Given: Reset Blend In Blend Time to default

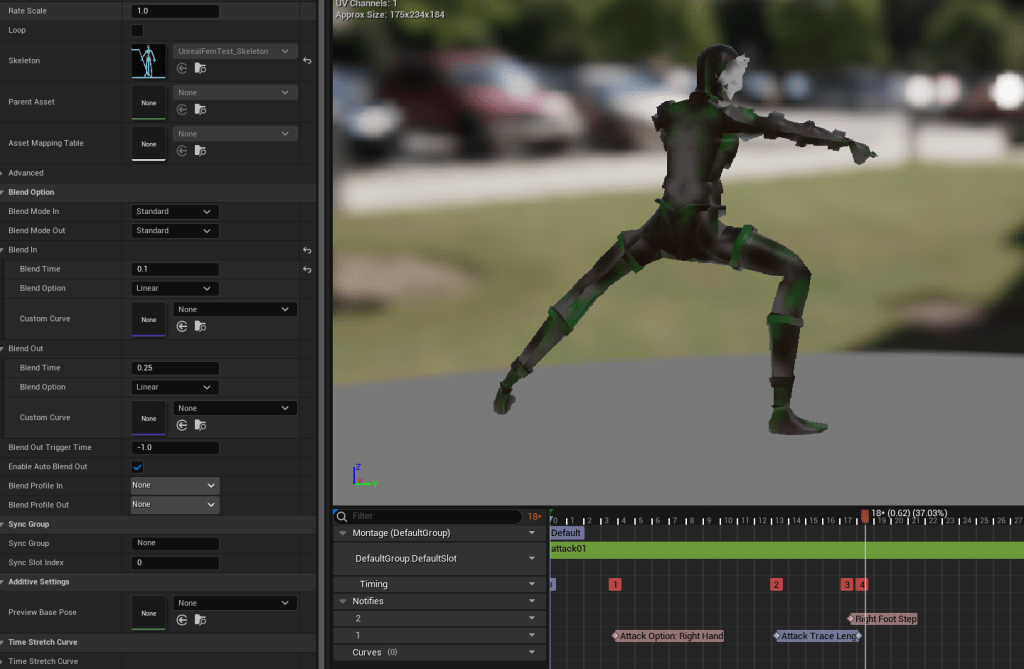Looking at the screenshot, I should point(307,270).
